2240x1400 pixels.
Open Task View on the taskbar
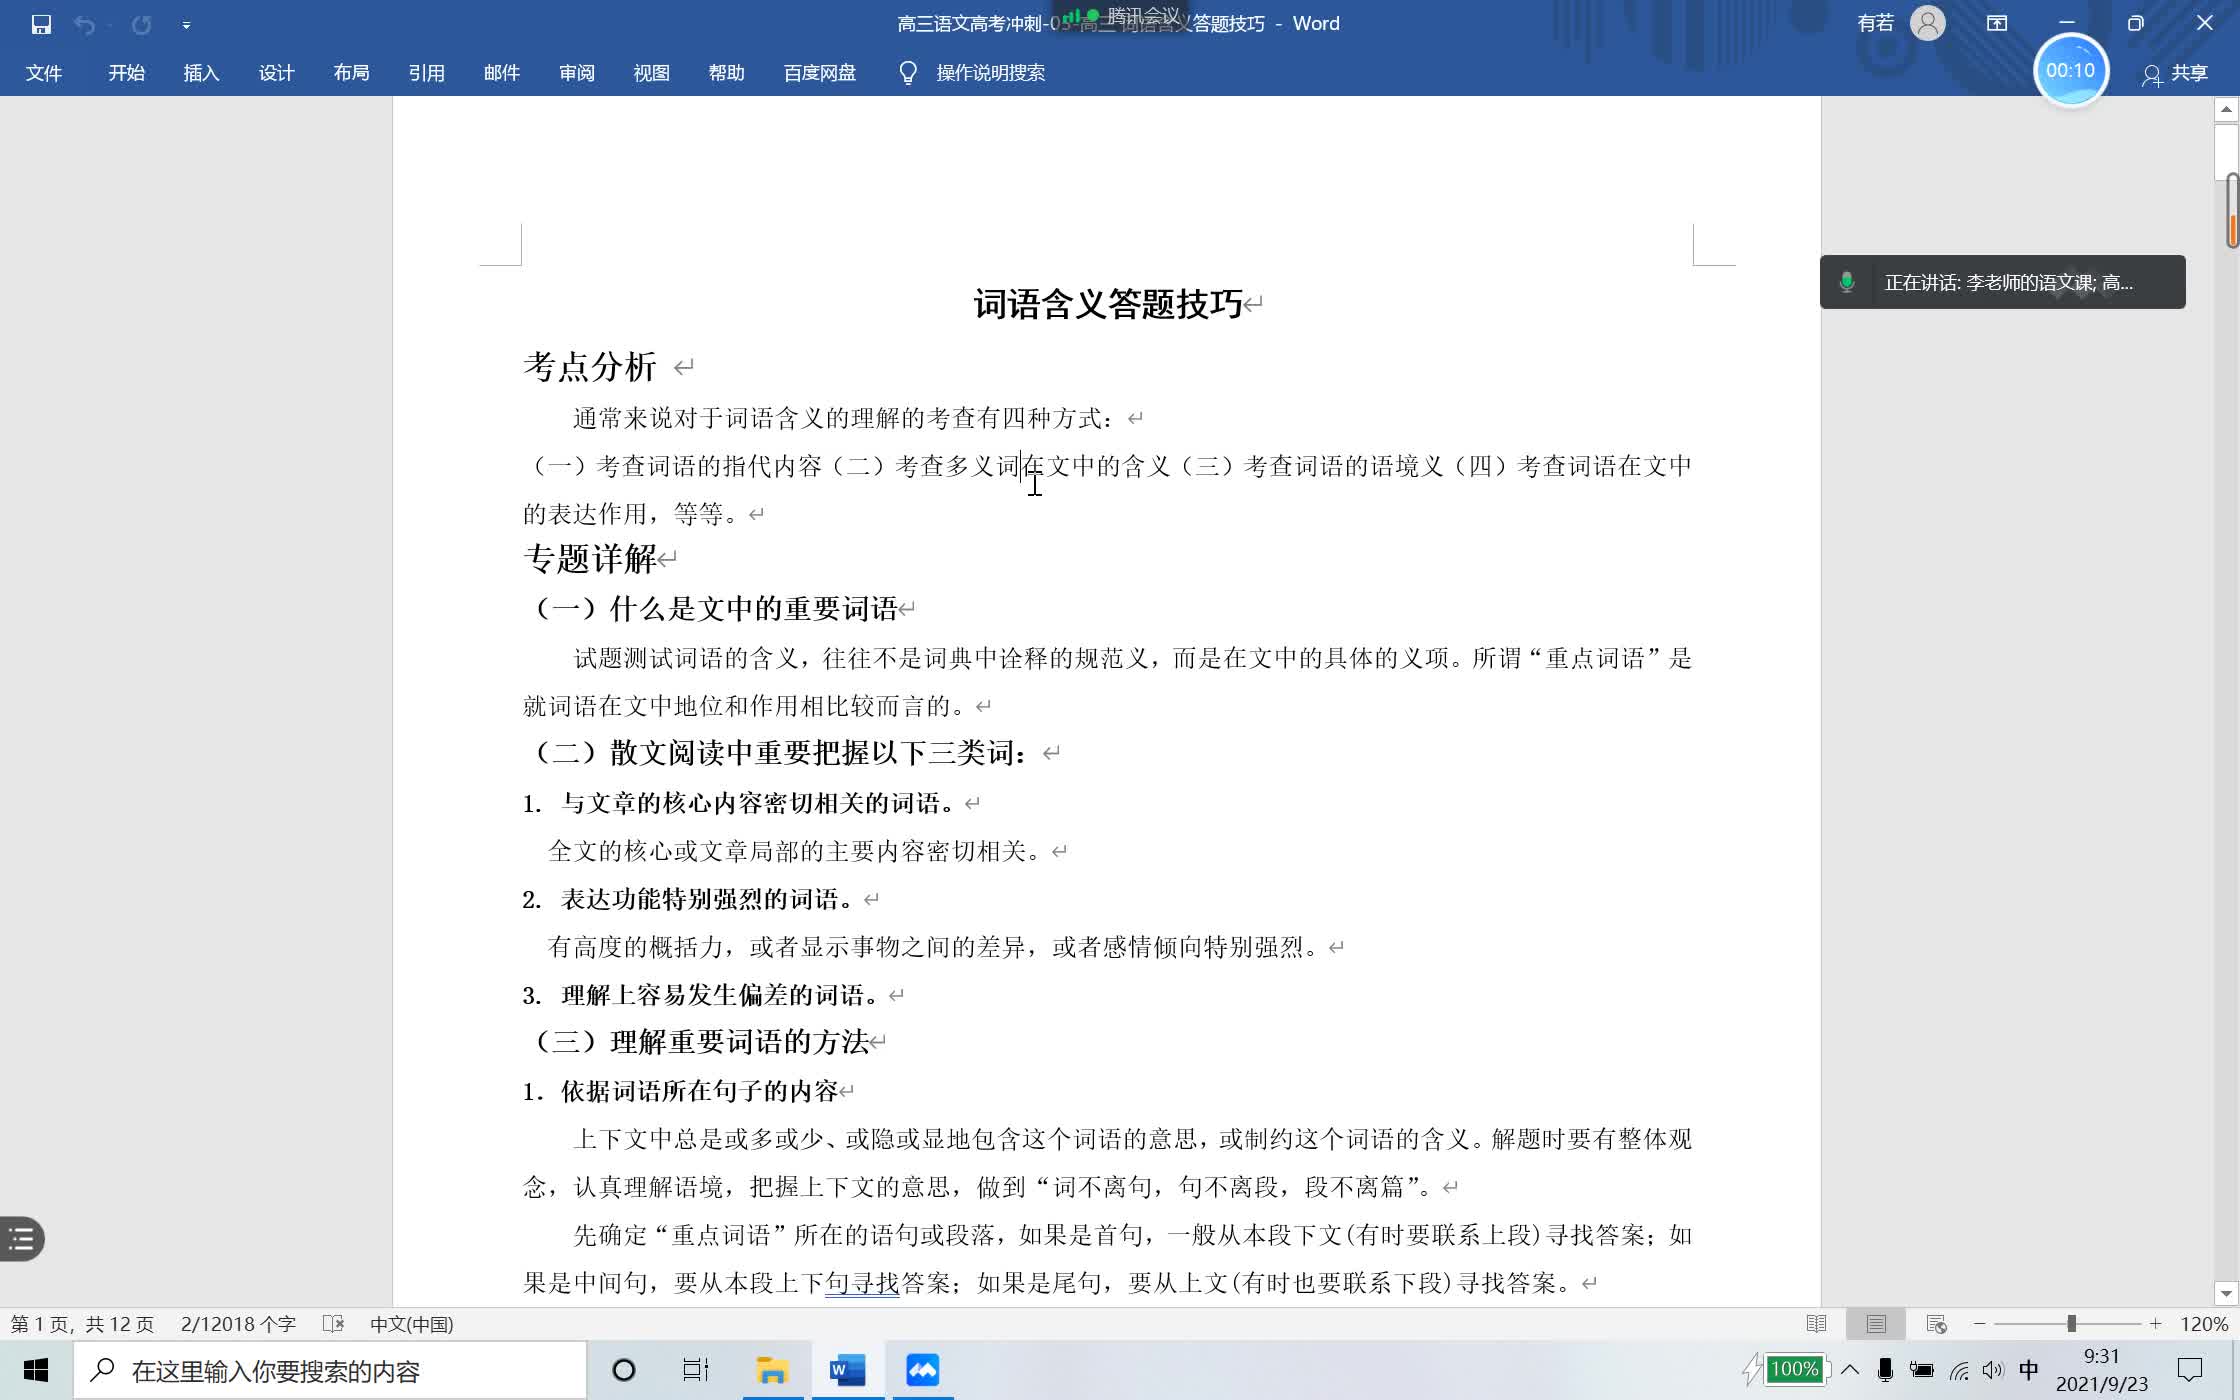(696, 1370)
